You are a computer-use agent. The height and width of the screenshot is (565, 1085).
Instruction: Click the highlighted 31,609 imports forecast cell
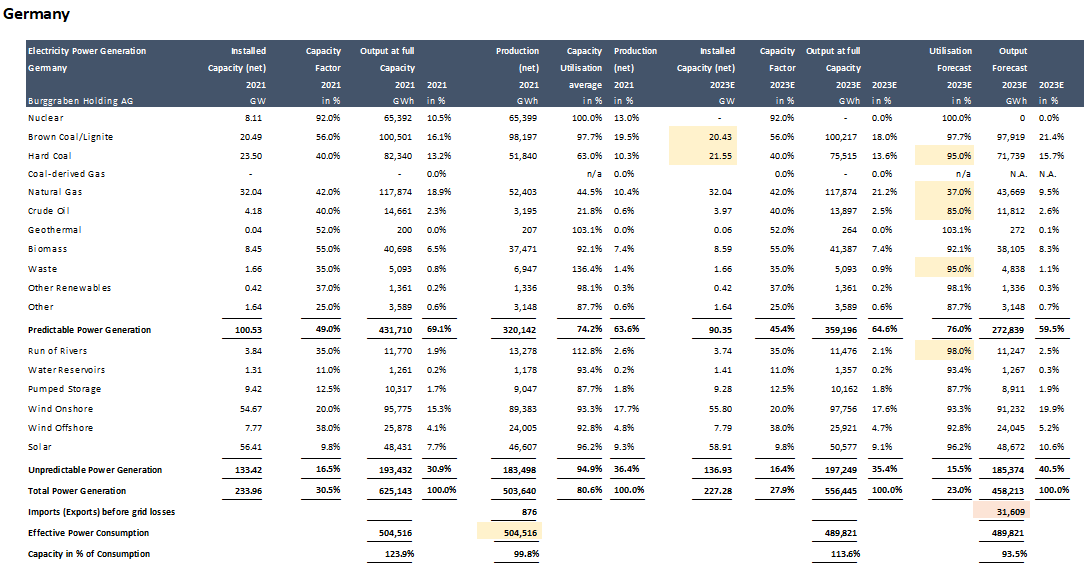click(1003, 512)
